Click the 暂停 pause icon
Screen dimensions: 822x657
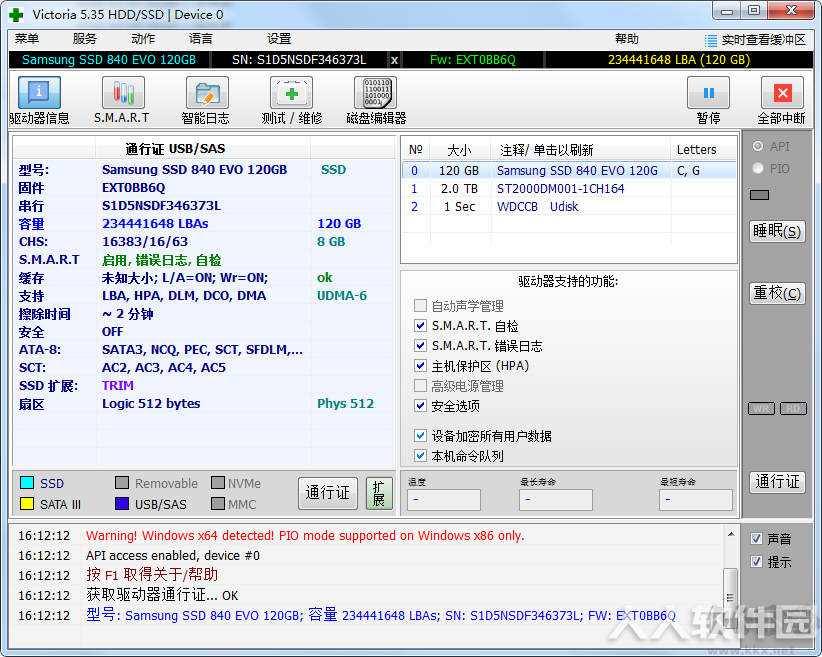click(708, 93)
